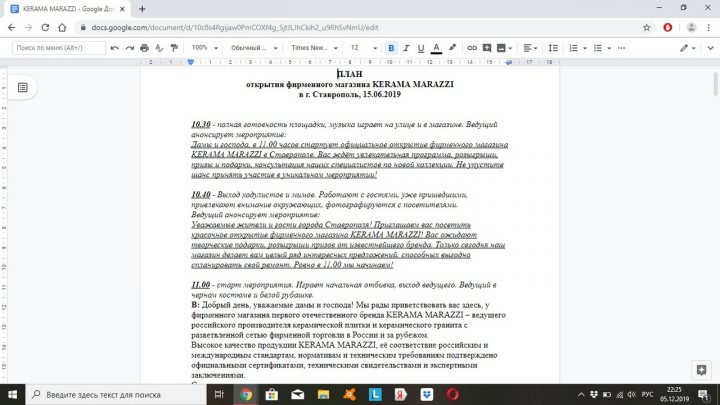
Task: Click the Windows taskbar search box
Action: pyautogui.click(x=116, y=394)
